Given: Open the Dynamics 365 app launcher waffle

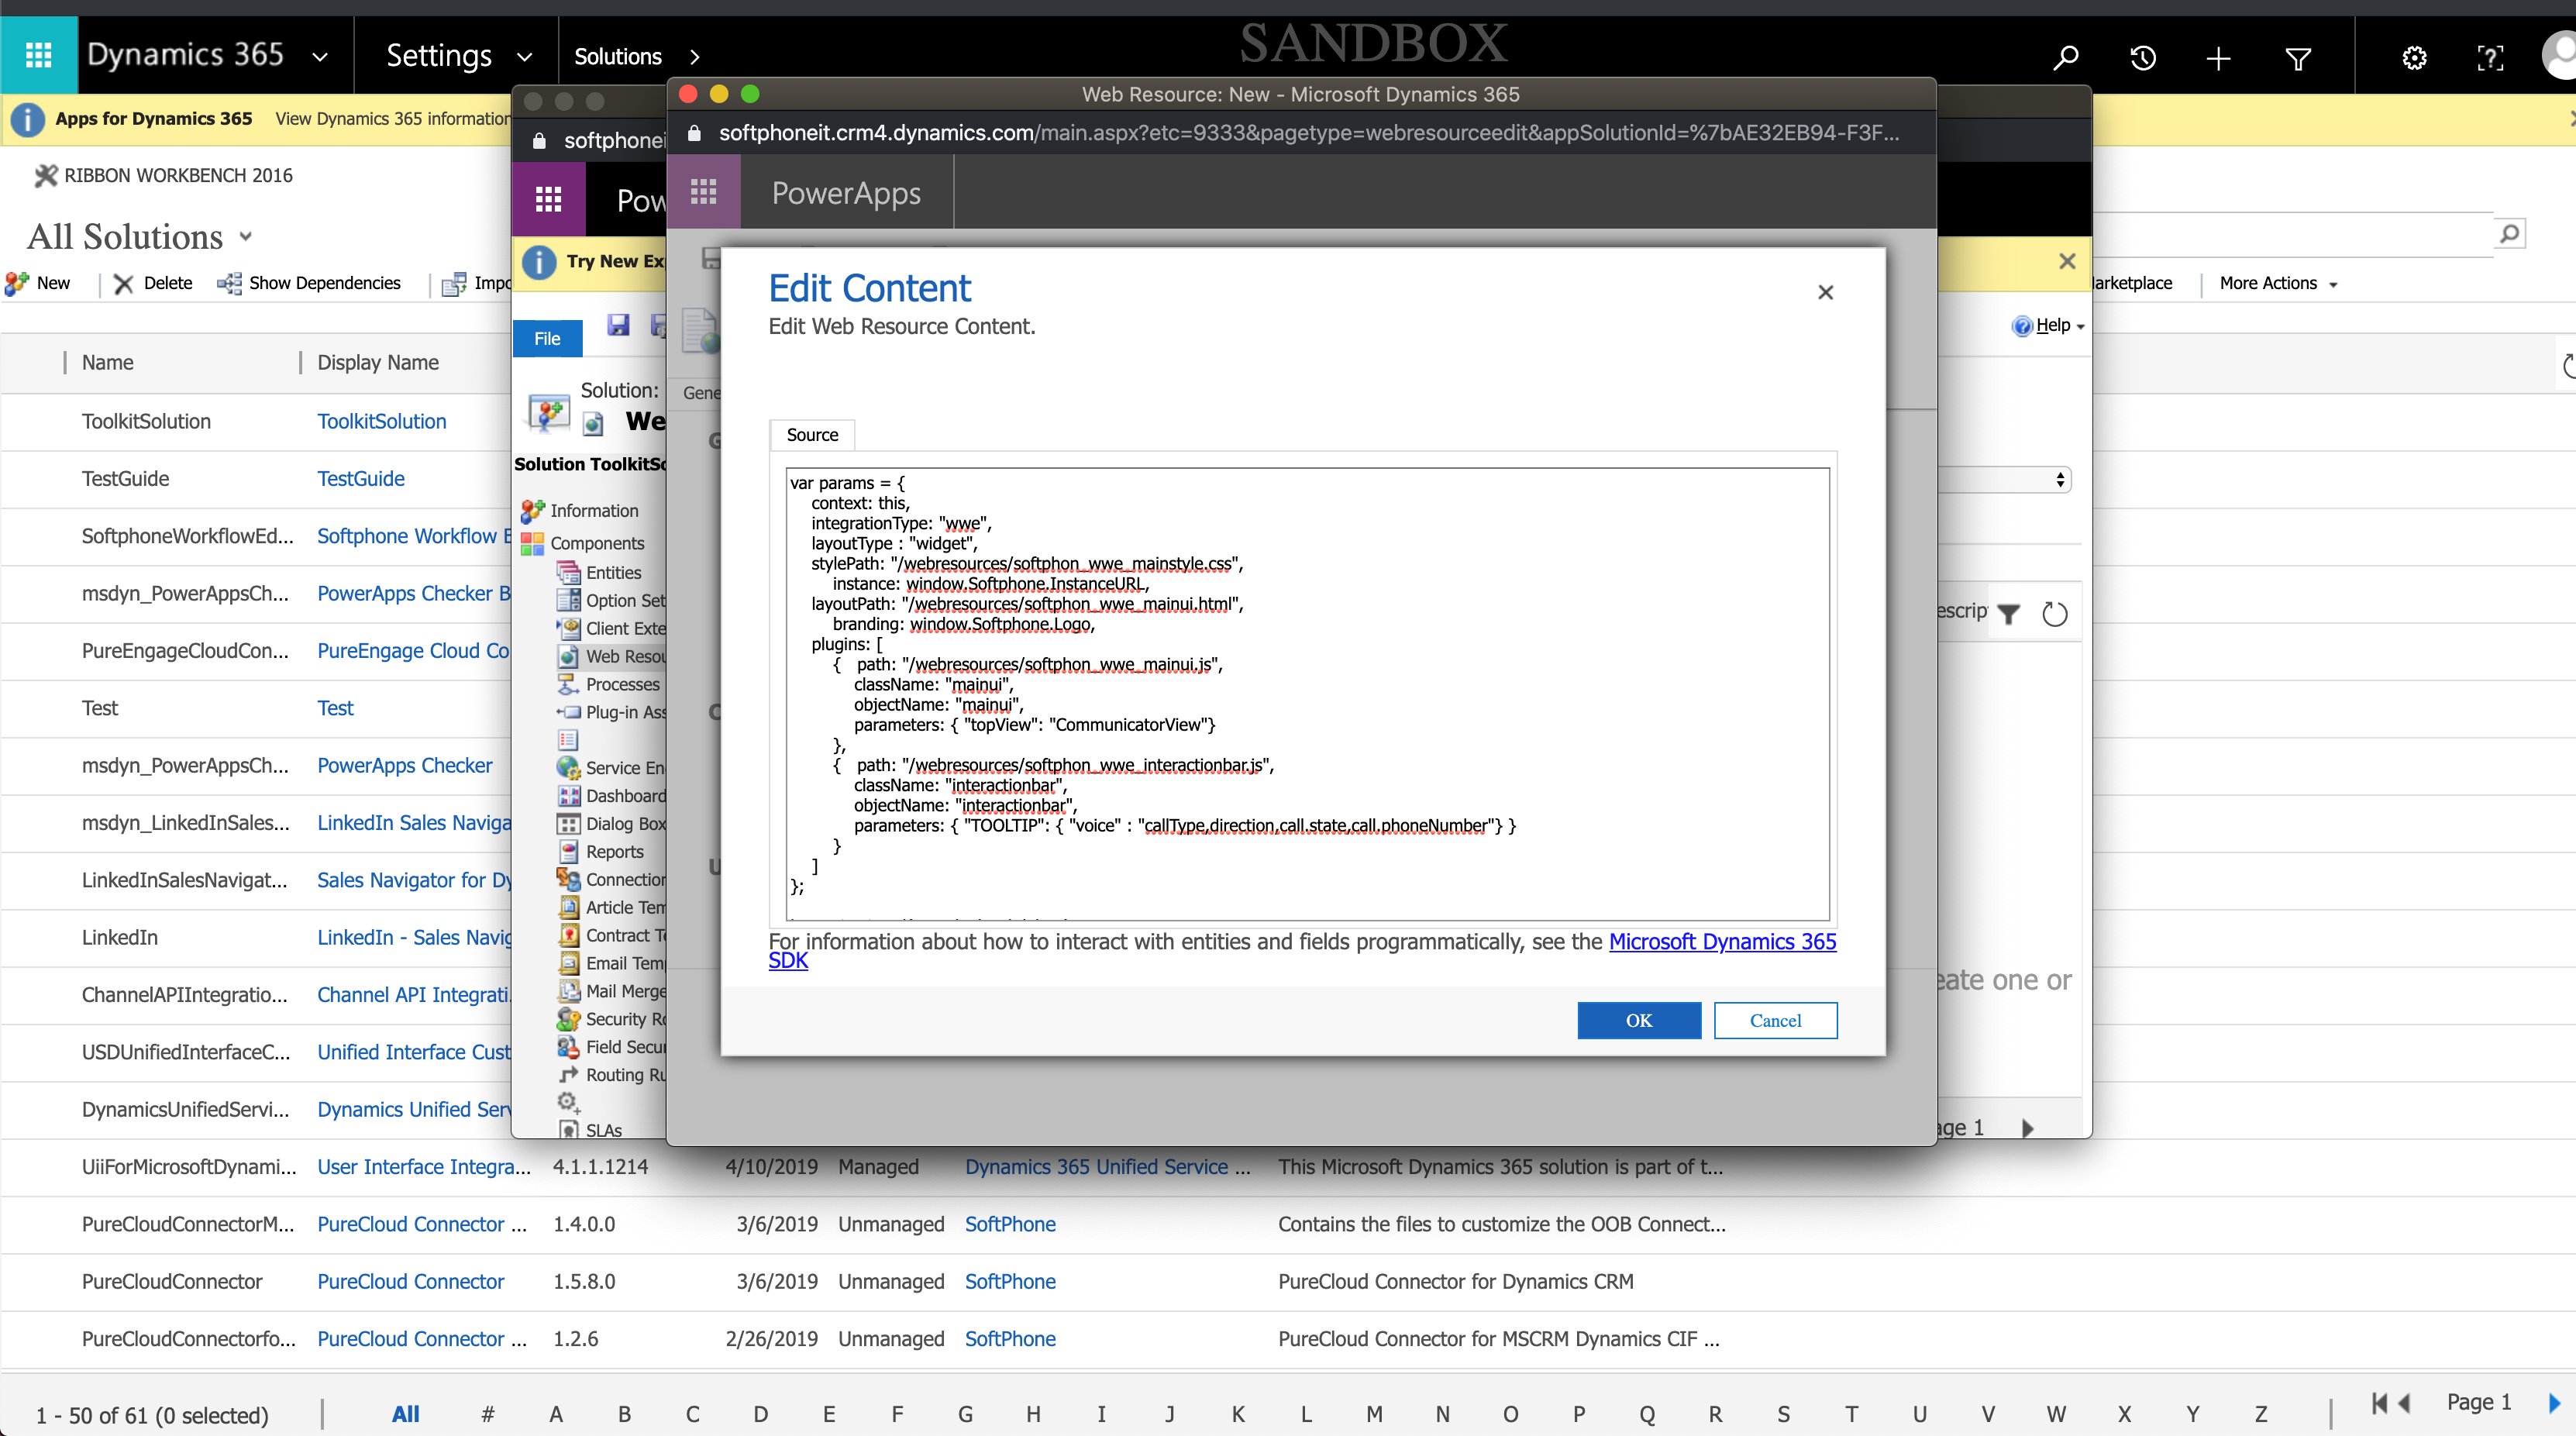Looking at the screenshot, I should pos(38,55).
